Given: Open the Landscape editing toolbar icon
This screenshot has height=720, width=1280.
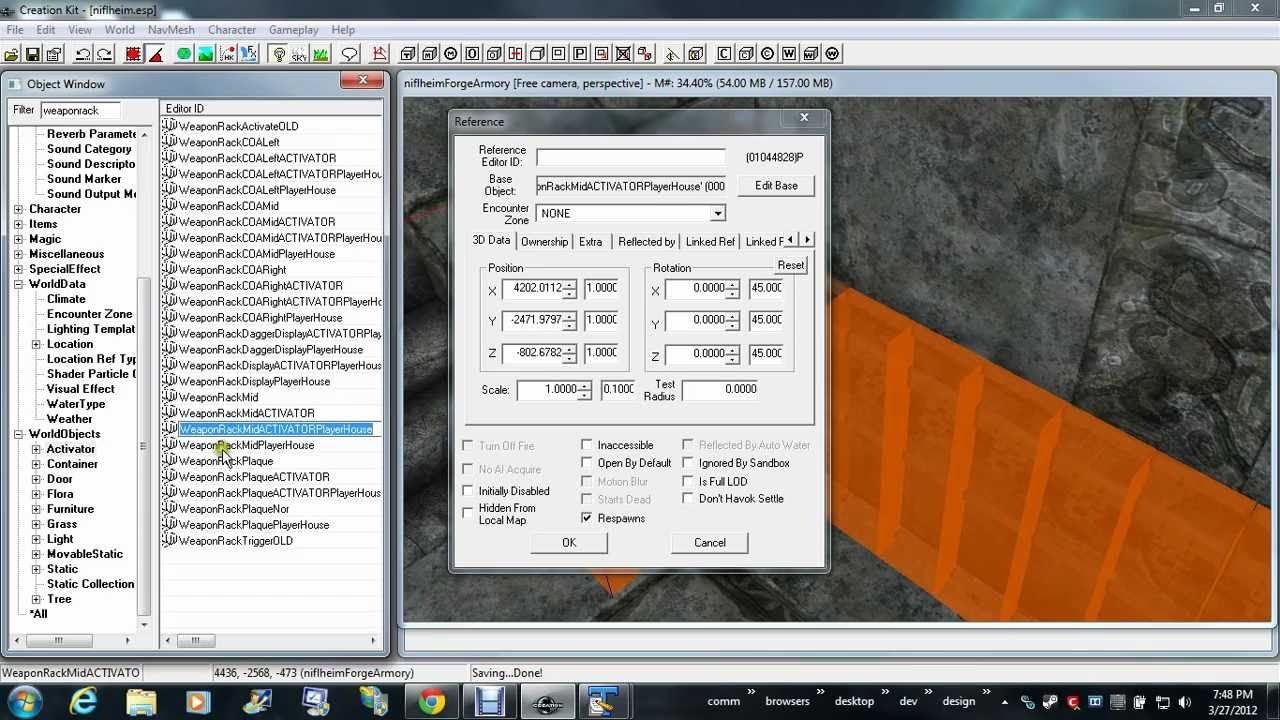Looking at the screenshot, I should (x=207, y=54).
